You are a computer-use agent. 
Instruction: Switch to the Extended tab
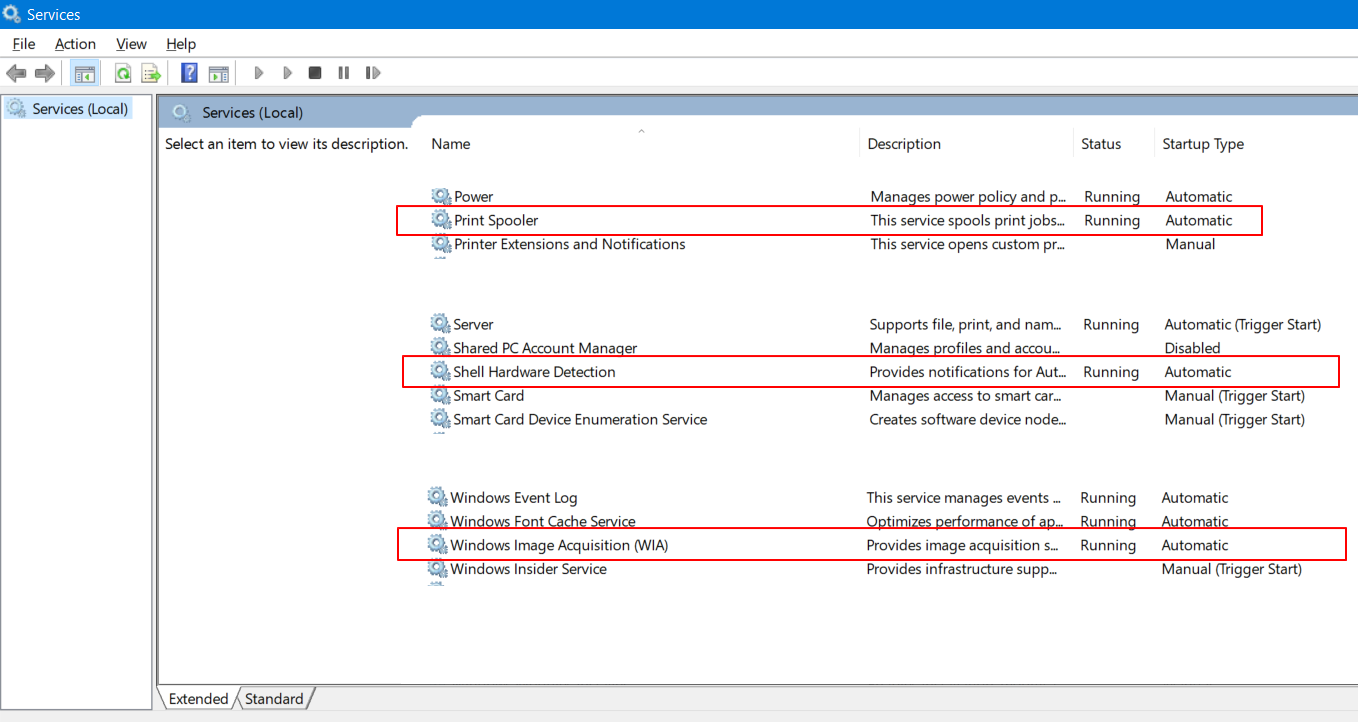click(198, 699)
